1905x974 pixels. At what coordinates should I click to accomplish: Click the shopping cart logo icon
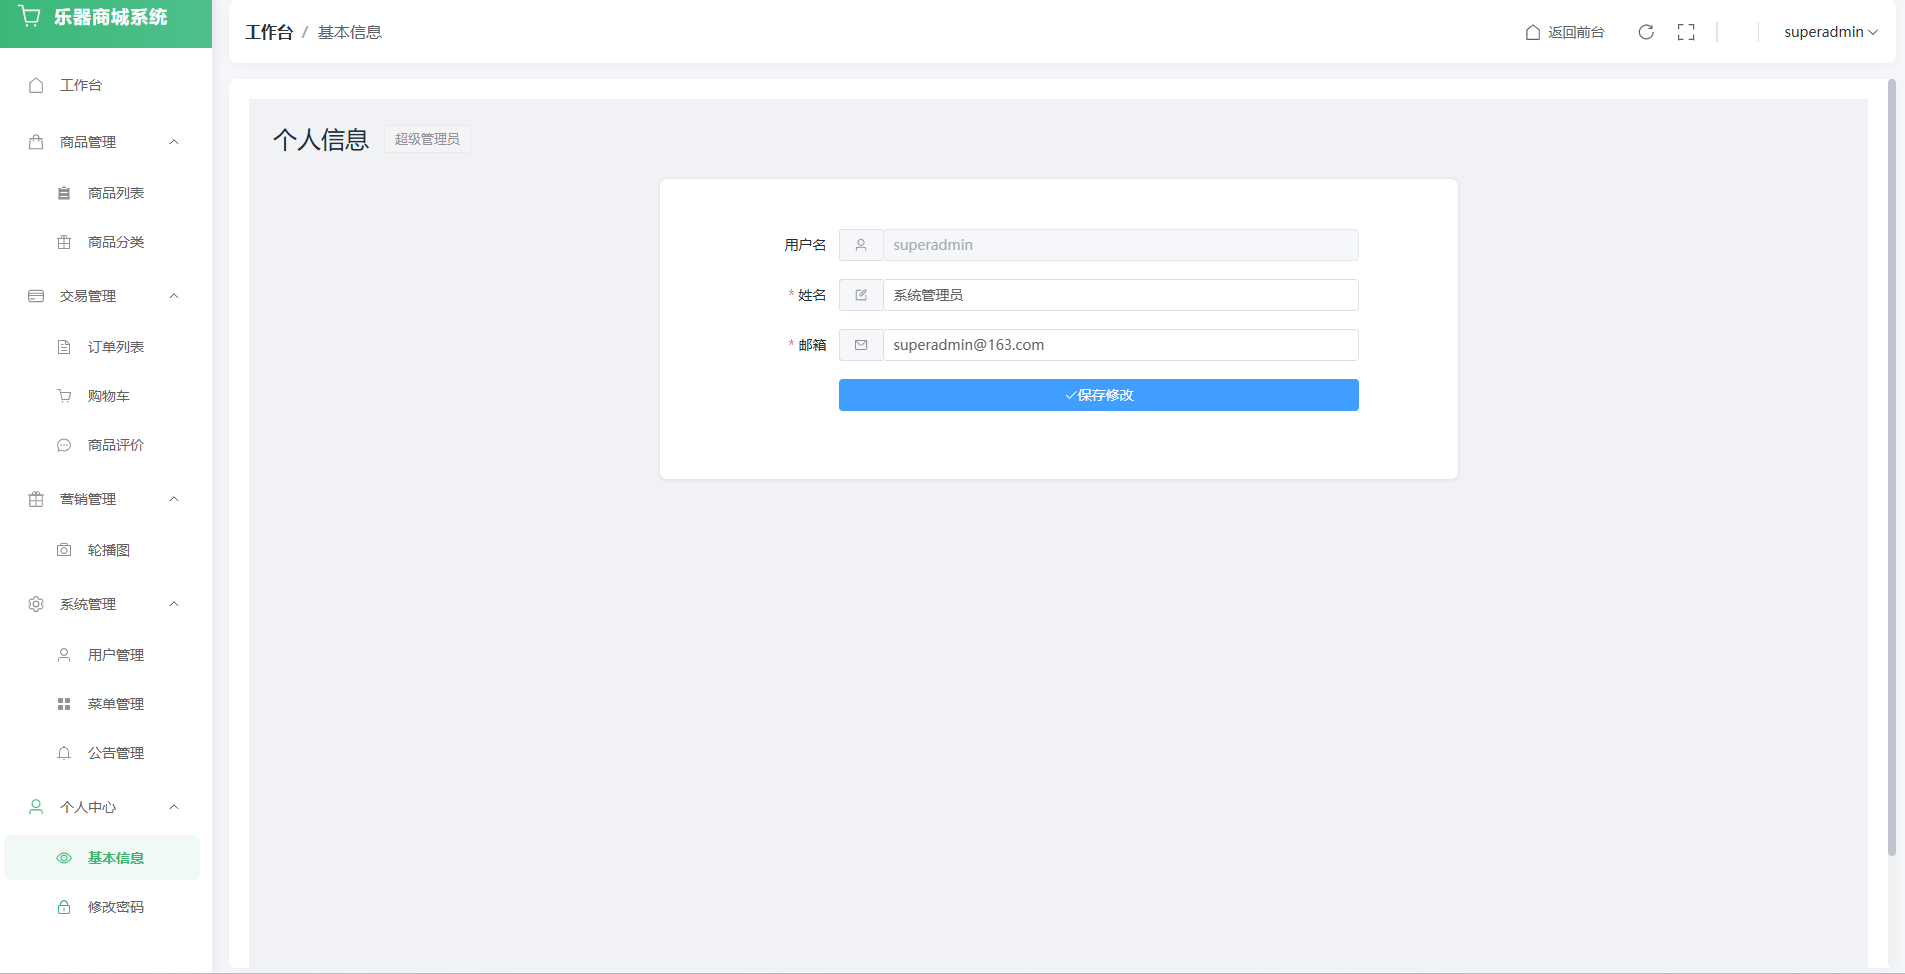30,17
